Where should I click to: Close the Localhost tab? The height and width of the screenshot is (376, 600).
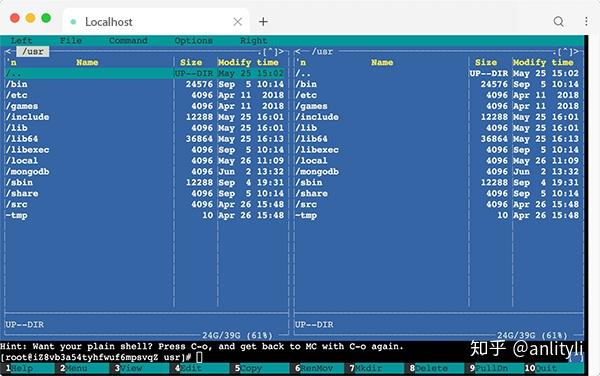point(238,22)
